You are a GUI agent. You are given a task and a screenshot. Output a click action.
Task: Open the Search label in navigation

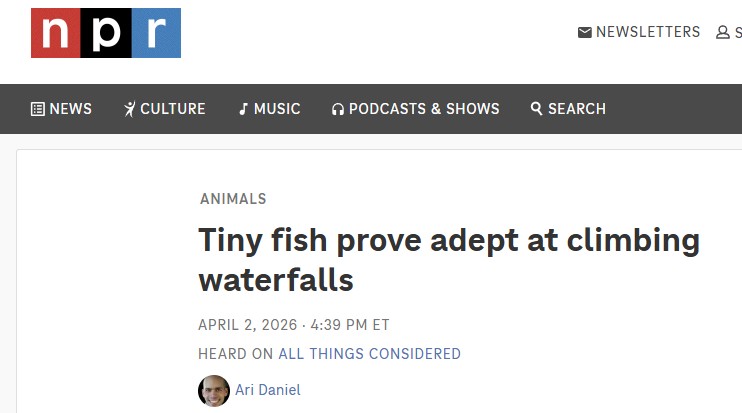[x=577, y=109]
